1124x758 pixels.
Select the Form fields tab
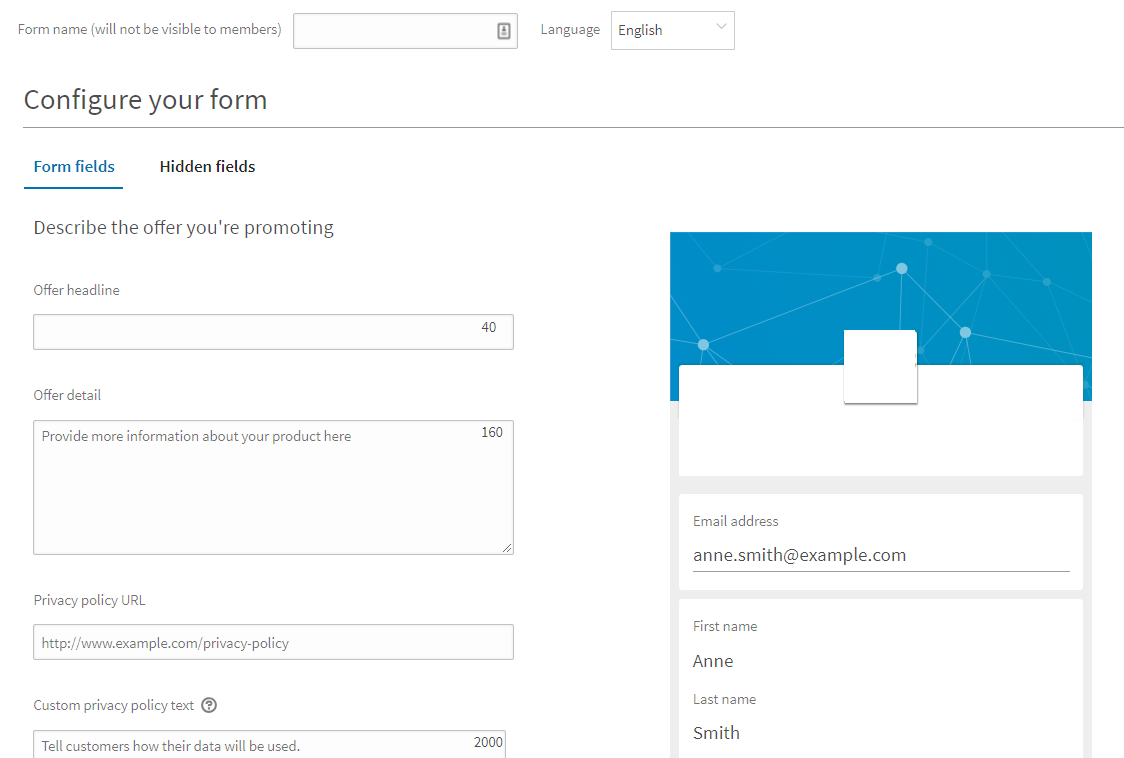74,167
